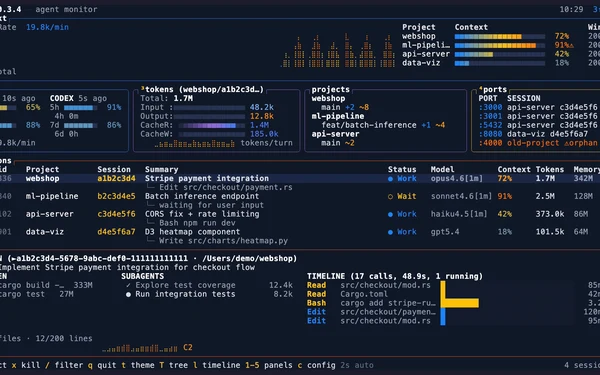Click the Work status dot in data-viz row
Image resolution: width=600 pixels, height=375 pixels.
click(390, 232)
